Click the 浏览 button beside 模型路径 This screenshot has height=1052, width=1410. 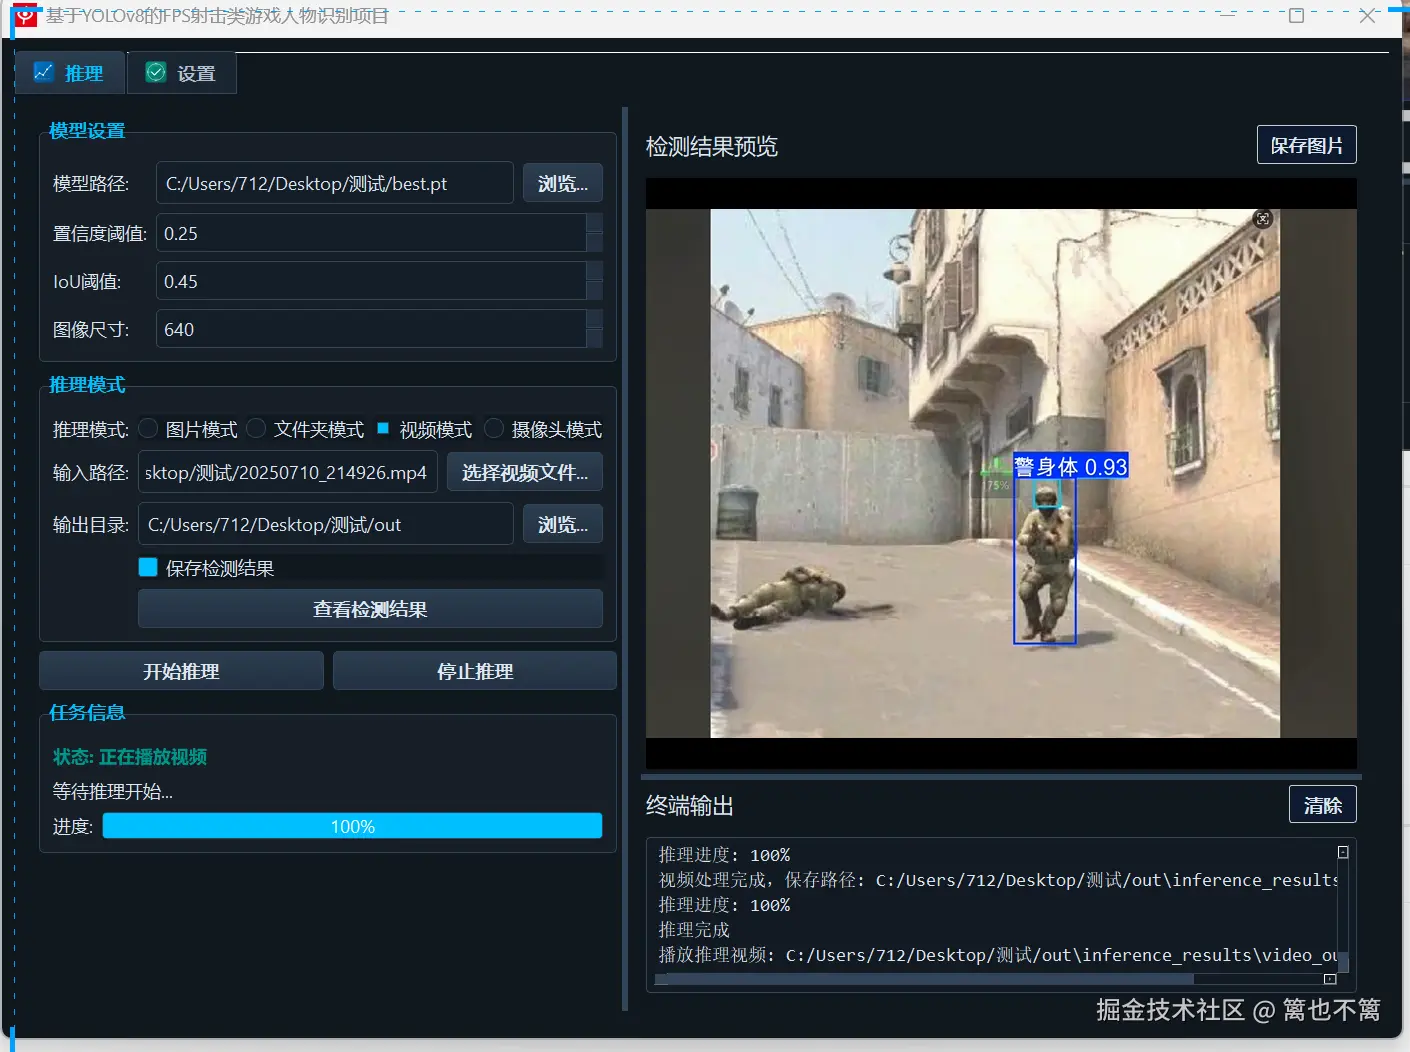pyautogui.click(x=563, y=183)
